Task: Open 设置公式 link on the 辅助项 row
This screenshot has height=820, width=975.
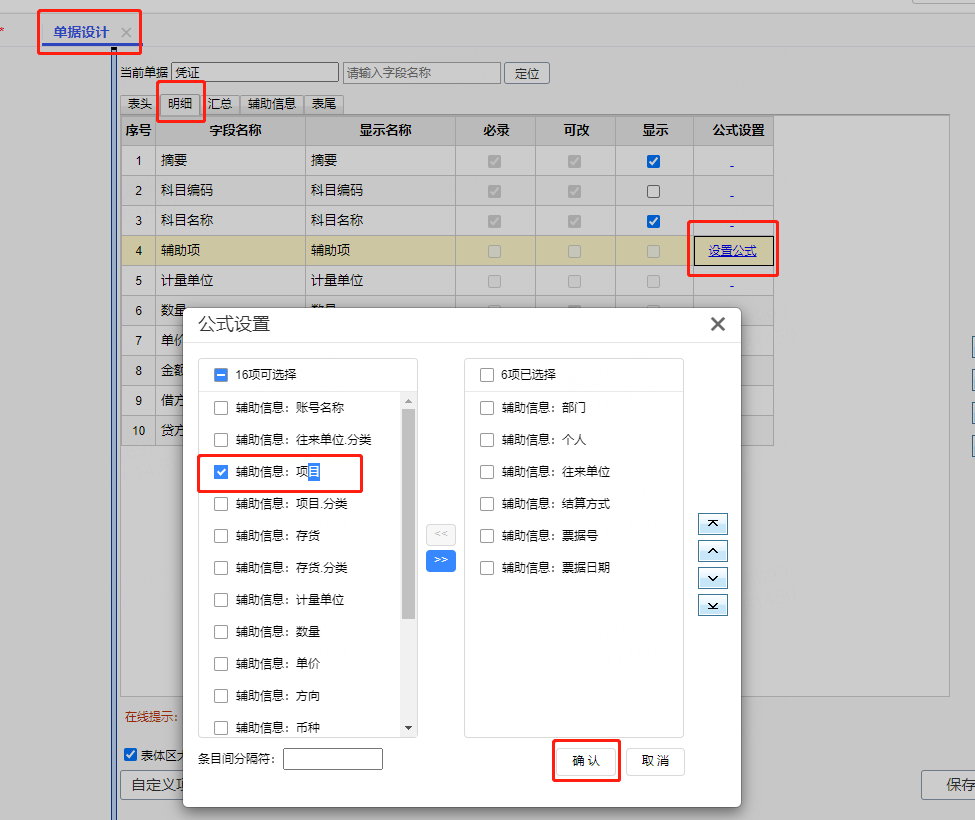Action: 733,250
